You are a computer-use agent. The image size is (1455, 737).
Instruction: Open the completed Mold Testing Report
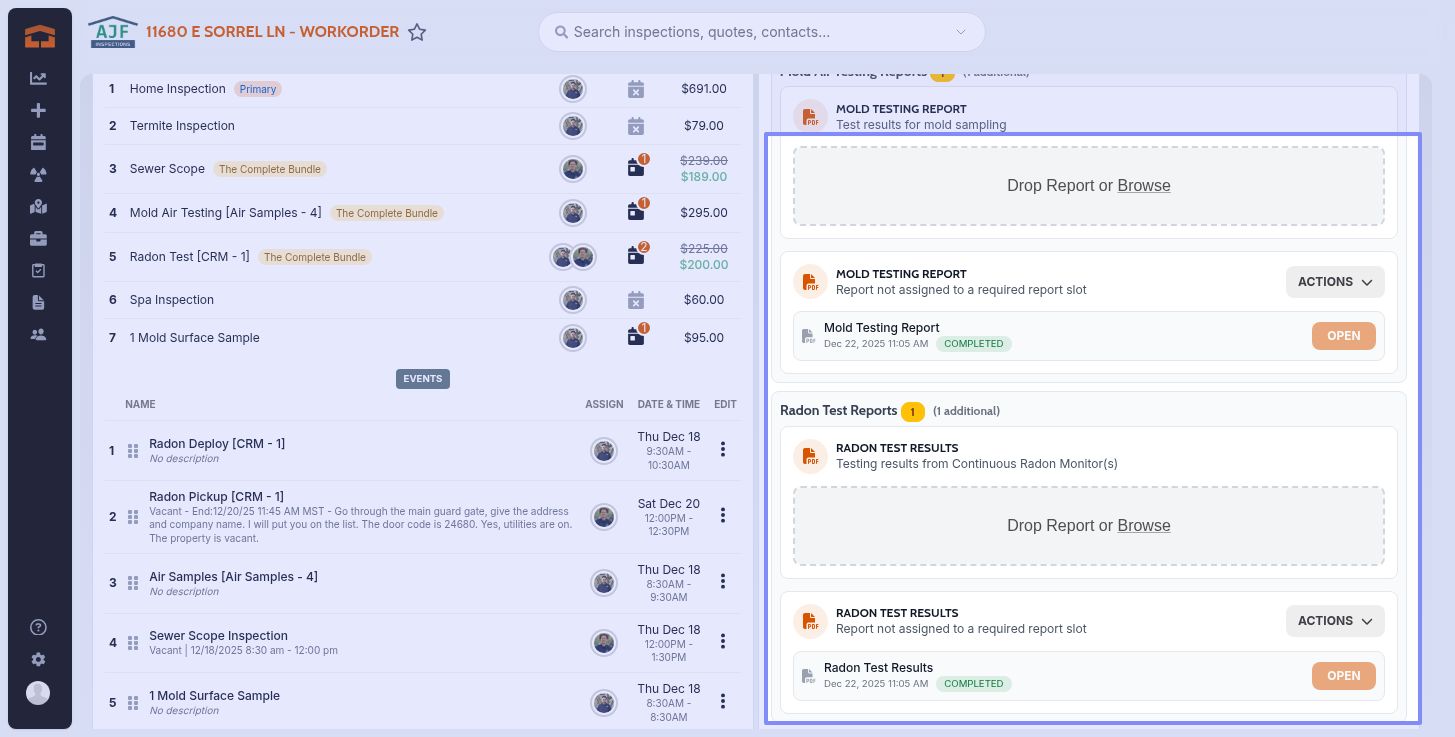tap(1343, 336)
